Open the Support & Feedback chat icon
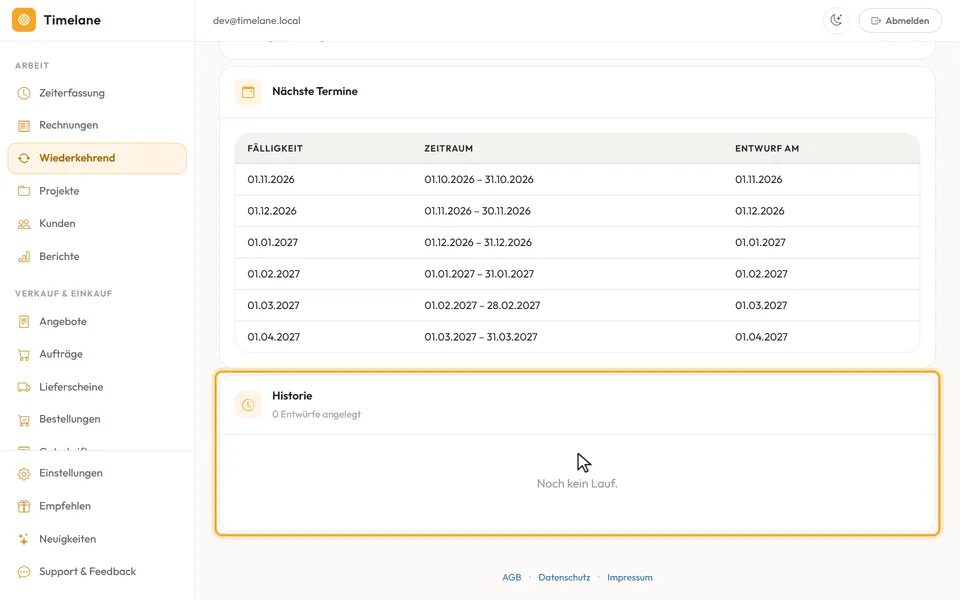960x600 pixels. (x=24, y=572)
